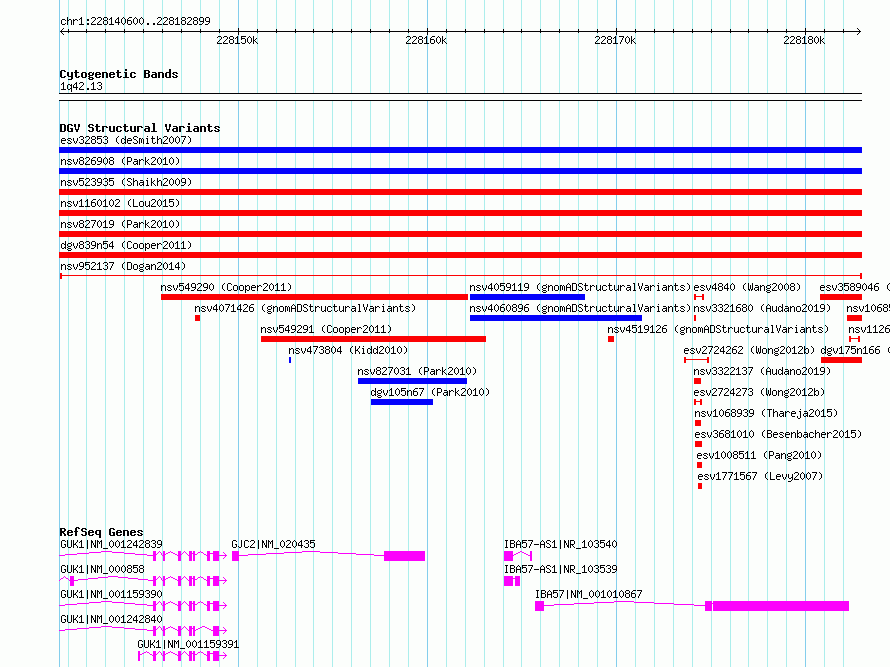Open nsv4519126 gnomAD variant label

point(718,329)
